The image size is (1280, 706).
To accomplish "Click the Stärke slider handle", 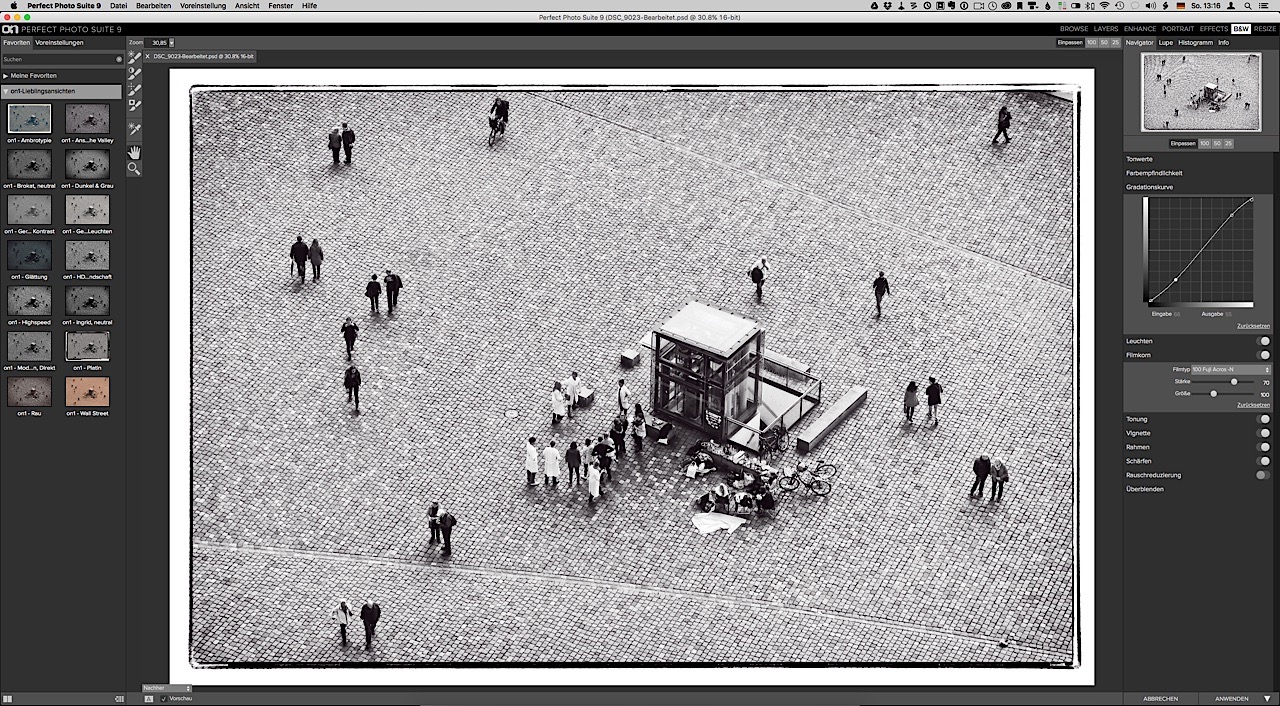I will 1234,382.
